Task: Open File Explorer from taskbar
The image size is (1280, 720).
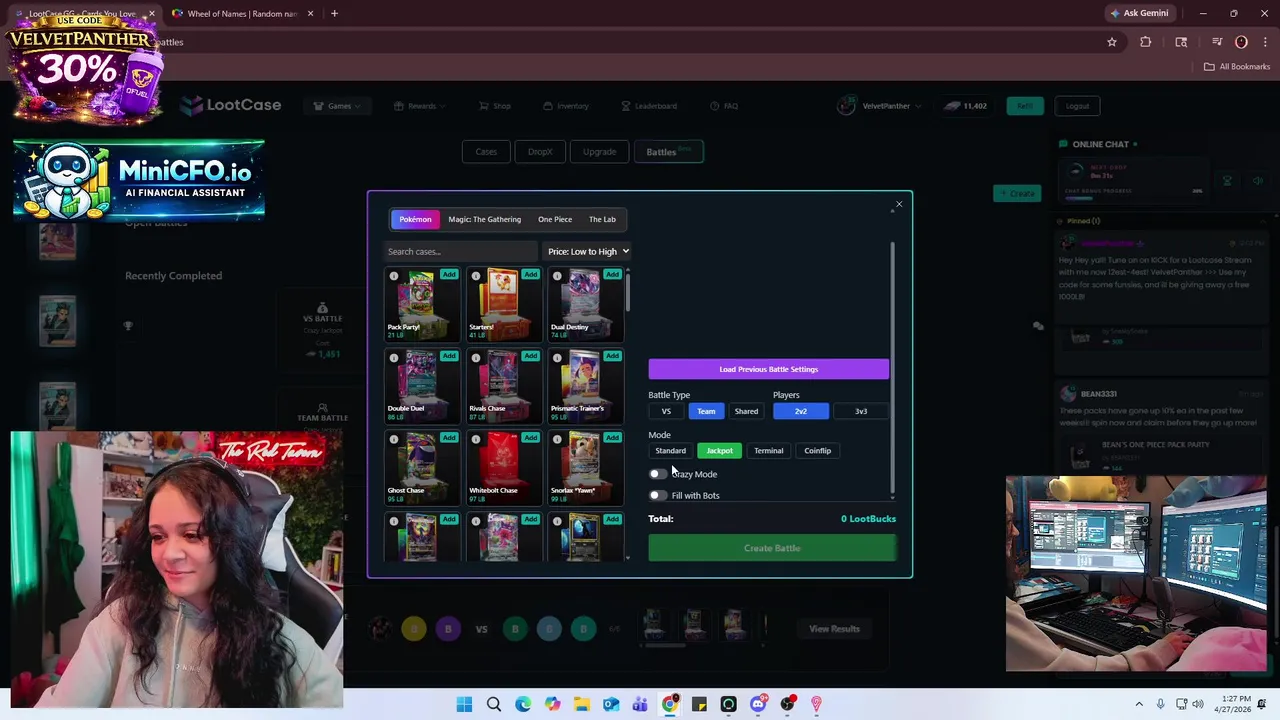Action: pos(582,705)
